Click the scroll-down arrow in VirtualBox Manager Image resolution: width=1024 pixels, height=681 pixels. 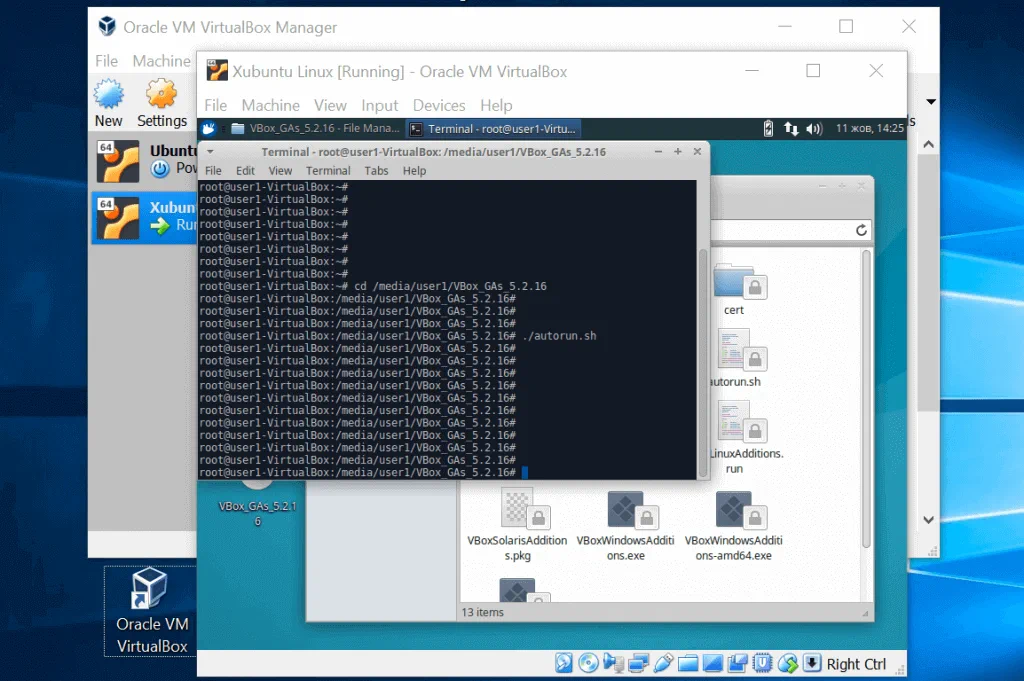pos(929,520)
